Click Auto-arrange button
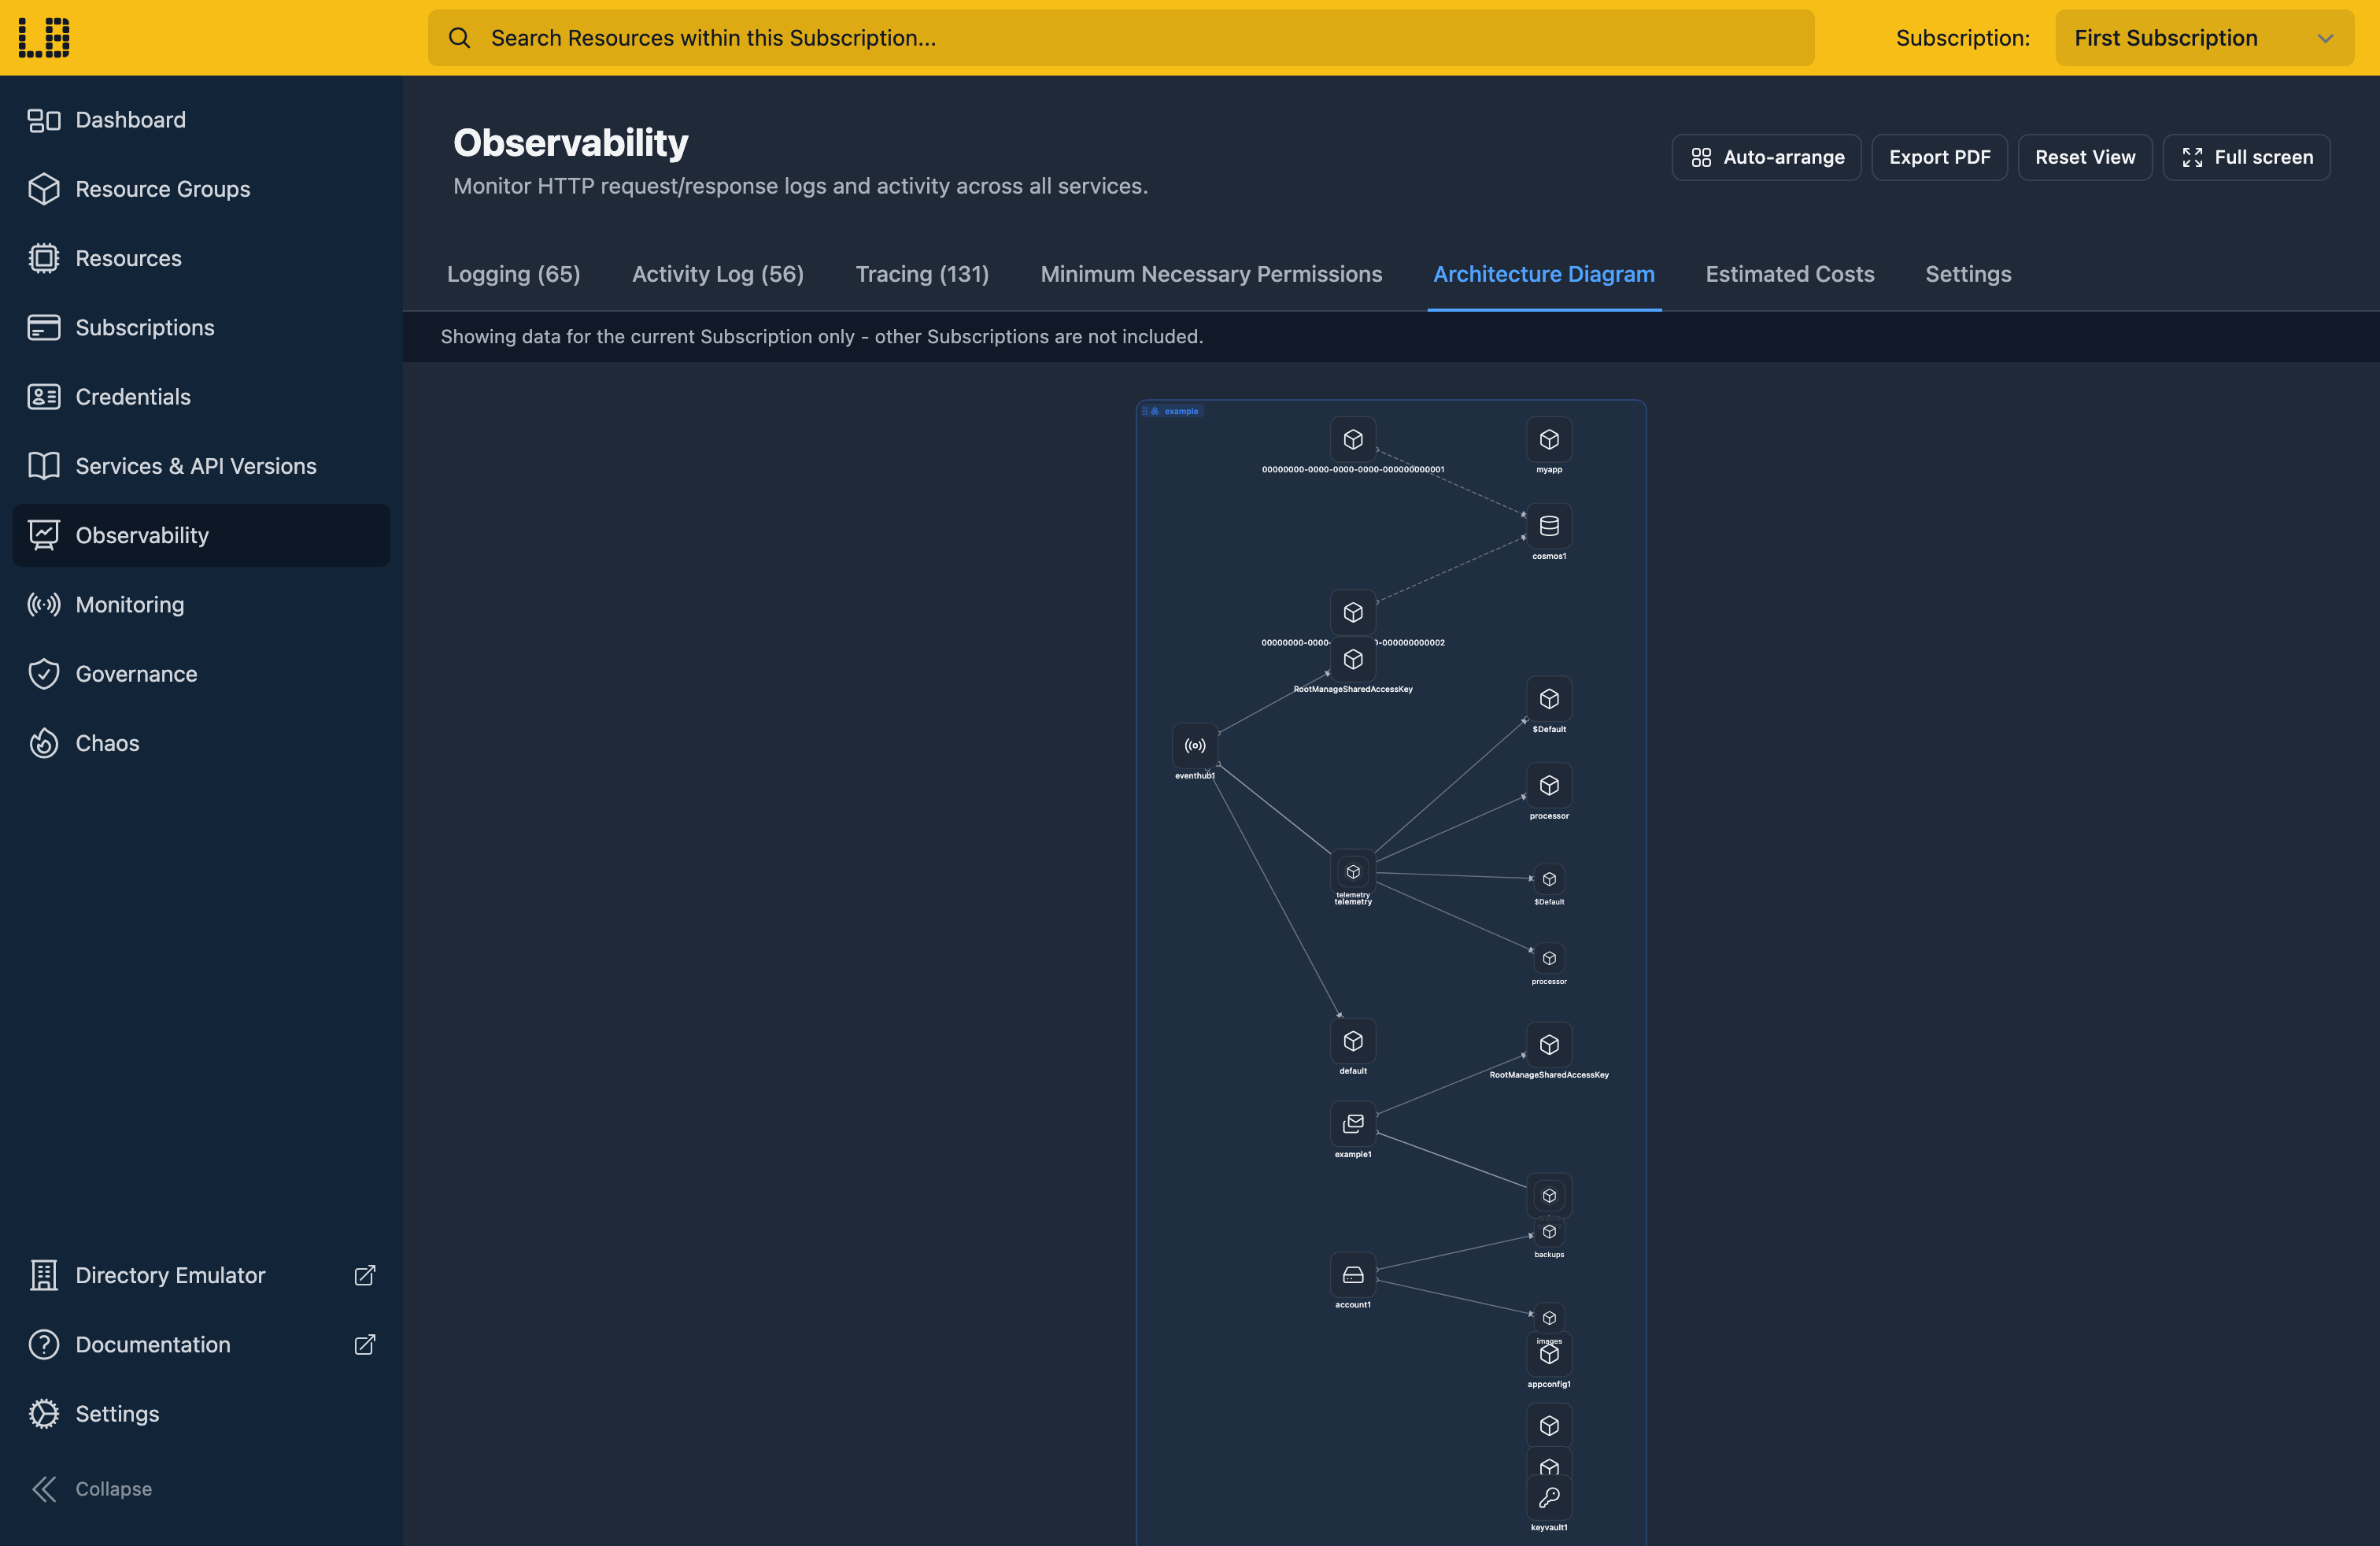 pos(1766,157)
